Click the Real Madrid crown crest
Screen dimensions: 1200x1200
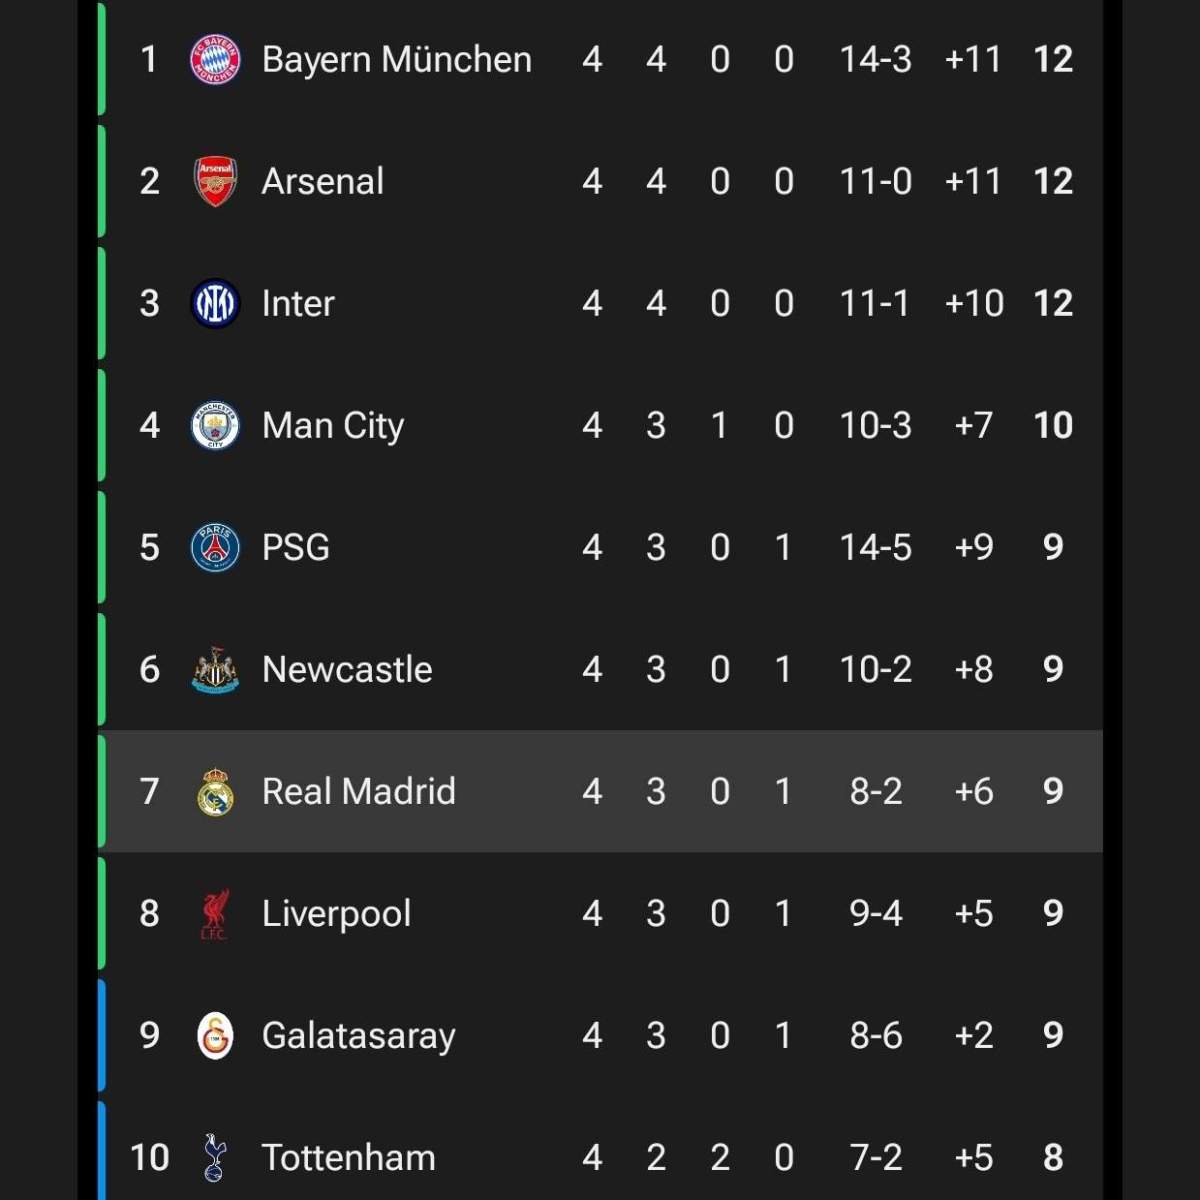(214, 791)
